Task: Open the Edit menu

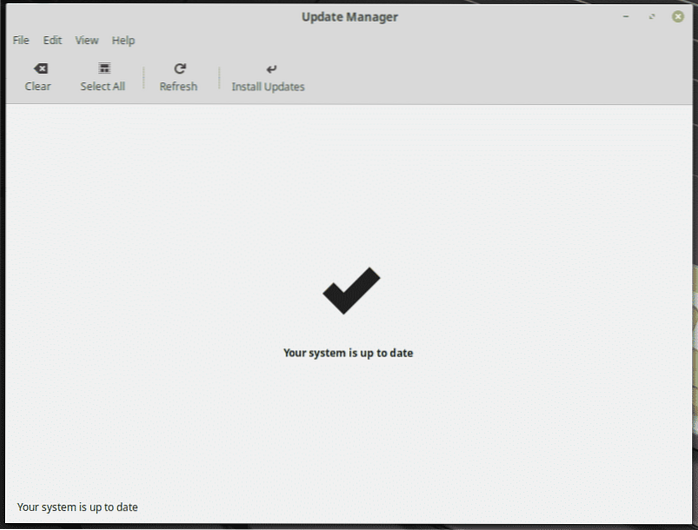Action: (x=52, y=41)
